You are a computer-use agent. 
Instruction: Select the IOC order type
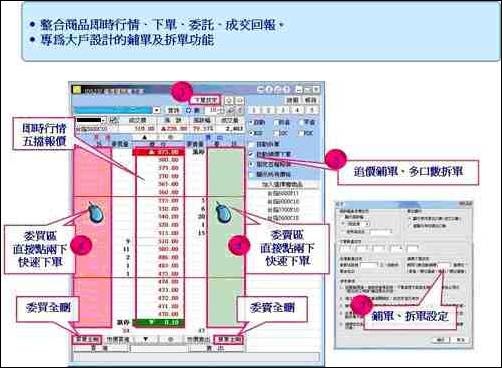tap(276, 133)
